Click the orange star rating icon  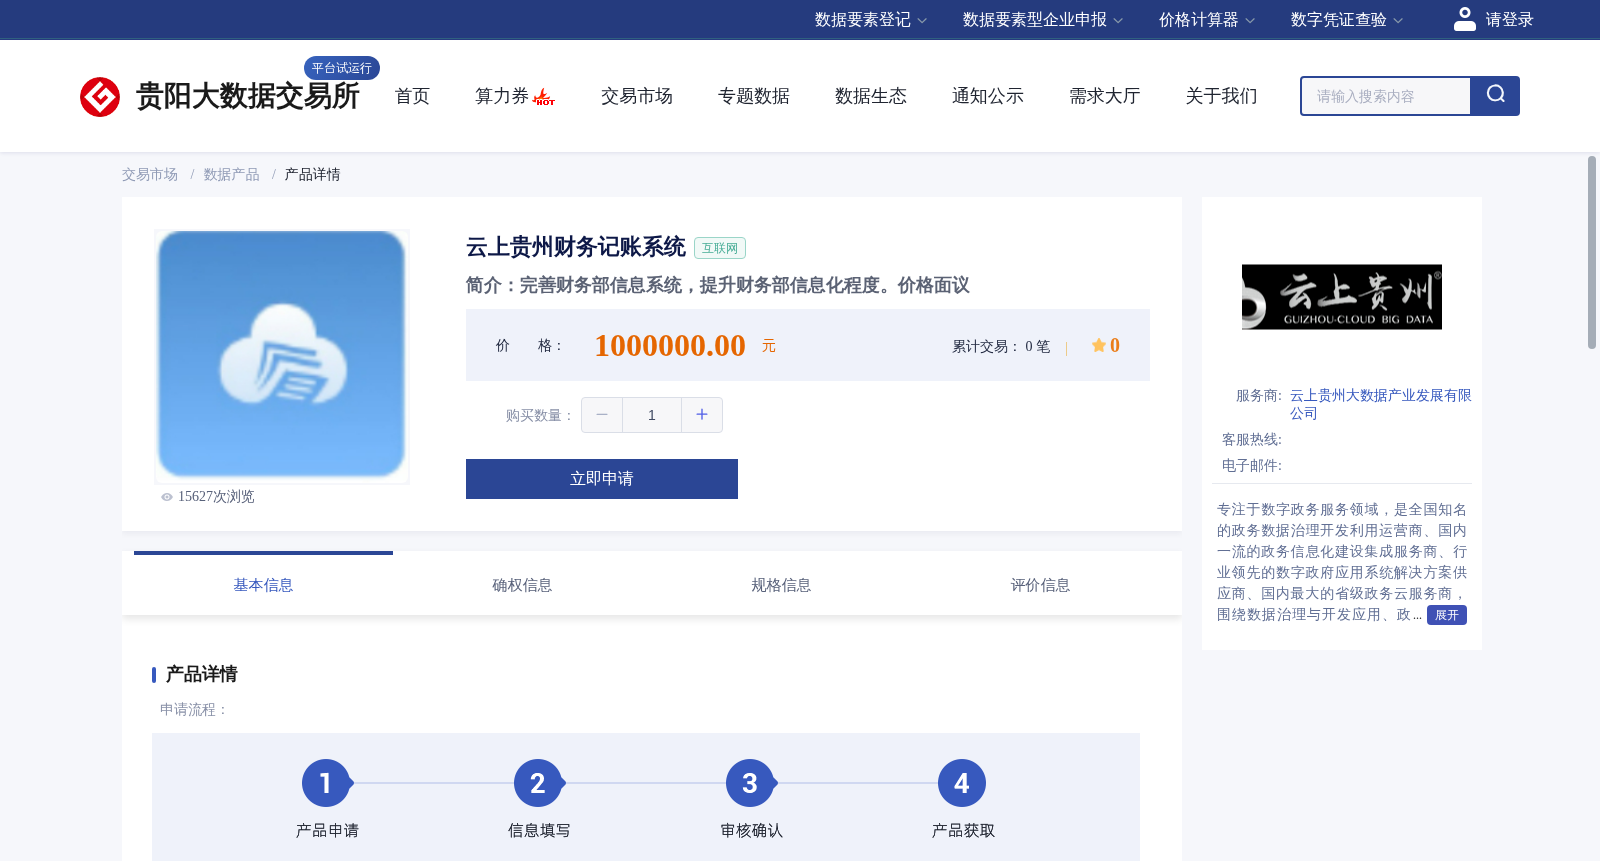(x=1099, y=345)
